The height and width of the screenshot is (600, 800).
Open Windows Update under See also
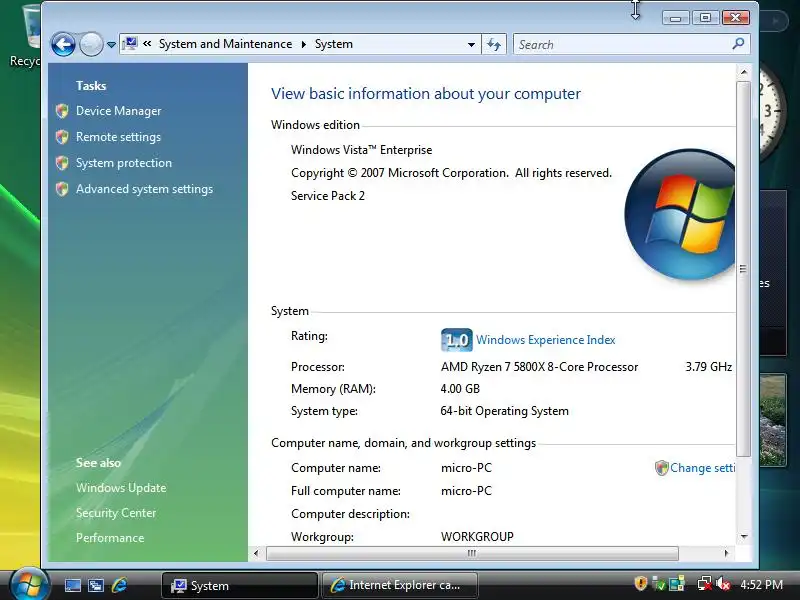click(121, 488)
